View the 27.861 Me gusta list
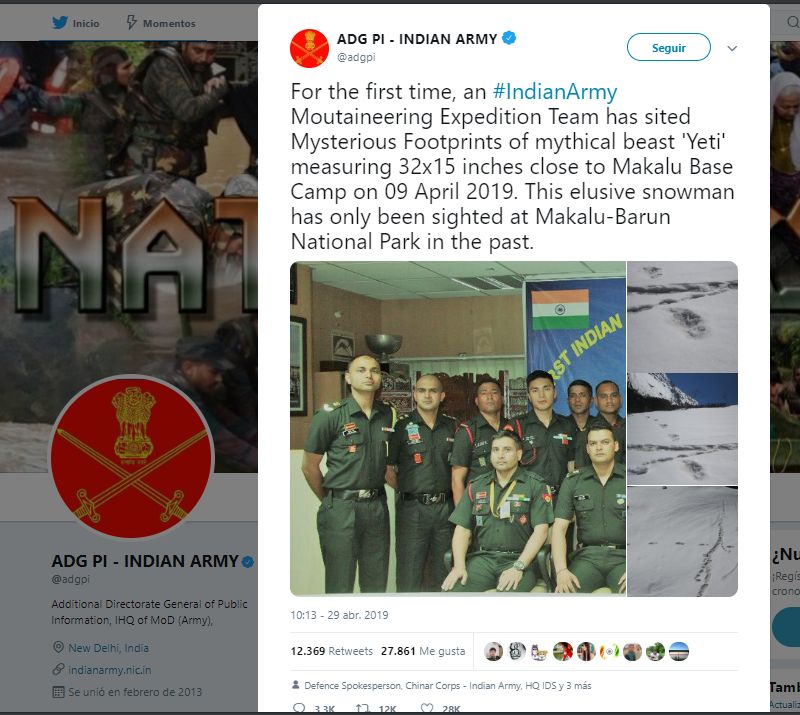The height and width of the screenshot is (715, 800). pos(423,651)
